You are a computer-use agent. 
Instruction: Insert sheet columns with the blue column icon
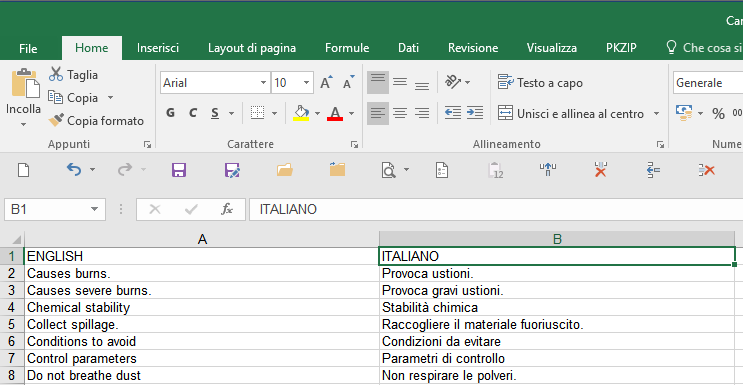click(x=548, y=169)
